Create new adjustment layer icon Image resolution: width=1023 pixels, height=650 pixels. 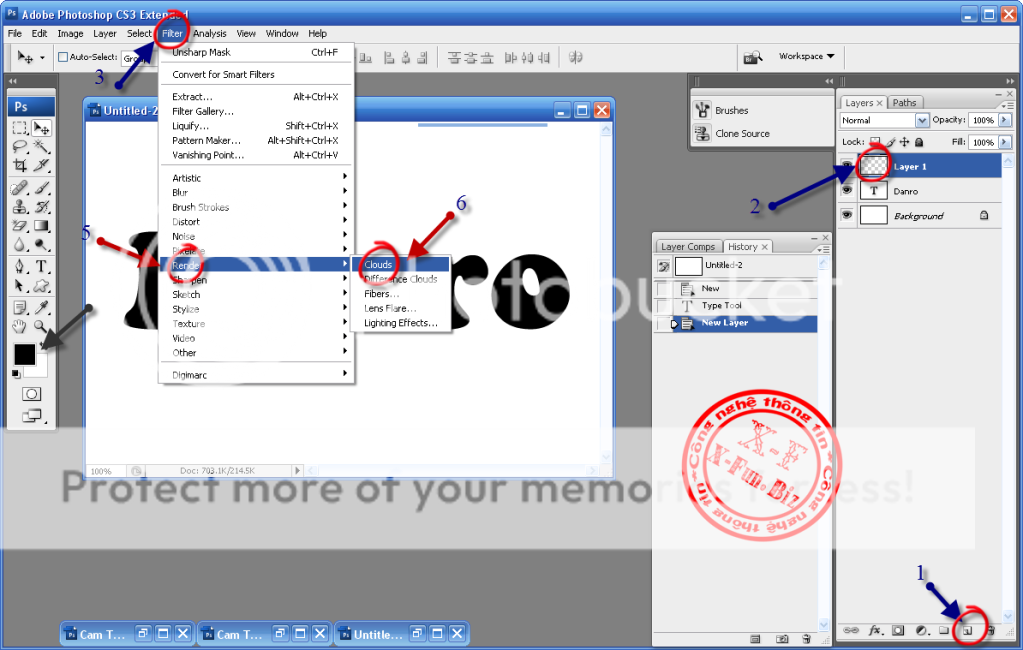[x=921, y=630]
